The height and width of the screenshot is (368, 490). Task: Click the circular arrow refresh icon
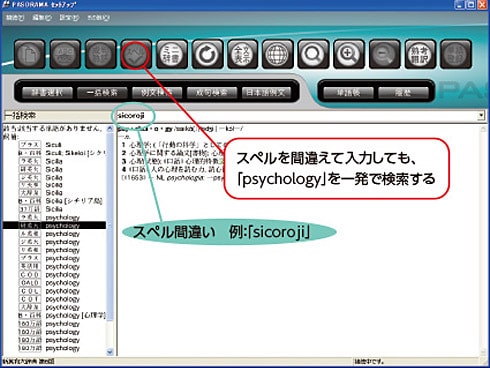[207, 54]
